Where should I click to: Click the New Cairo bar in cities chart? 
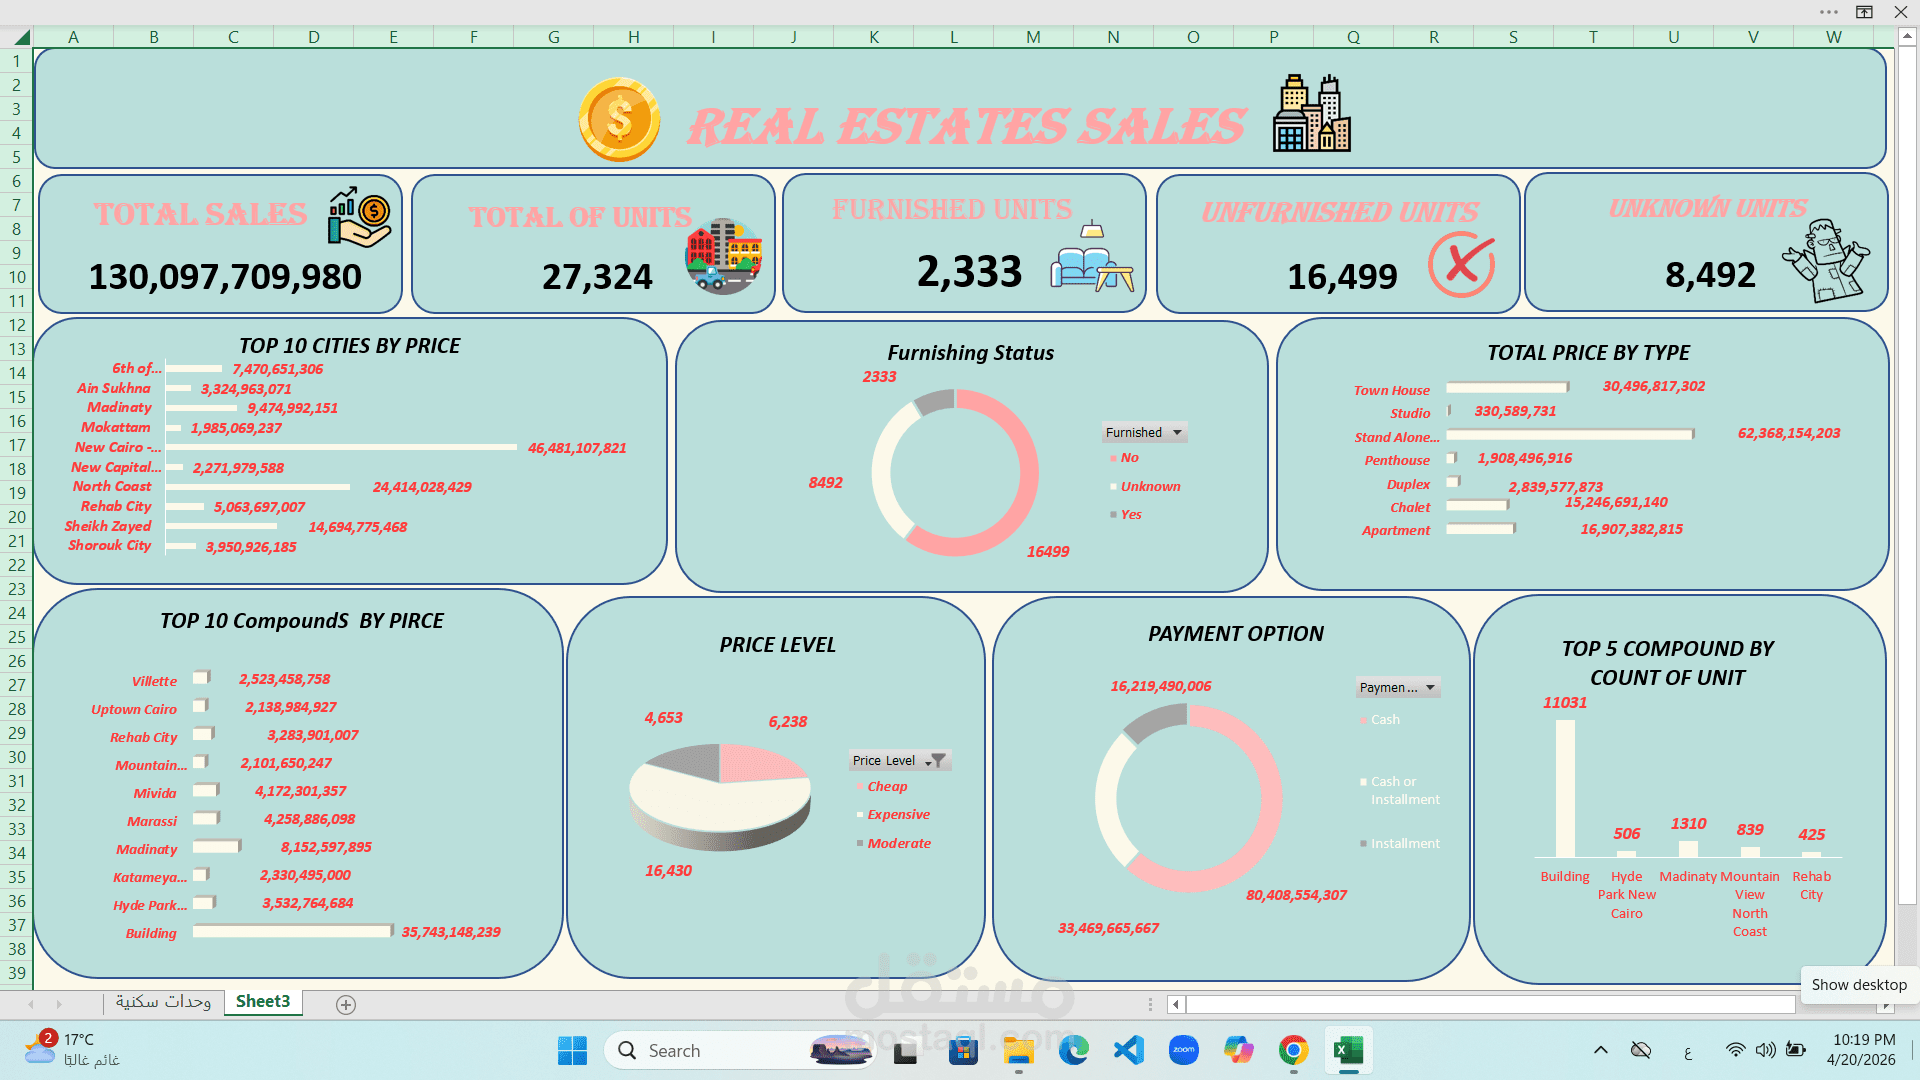pos(341,447)
